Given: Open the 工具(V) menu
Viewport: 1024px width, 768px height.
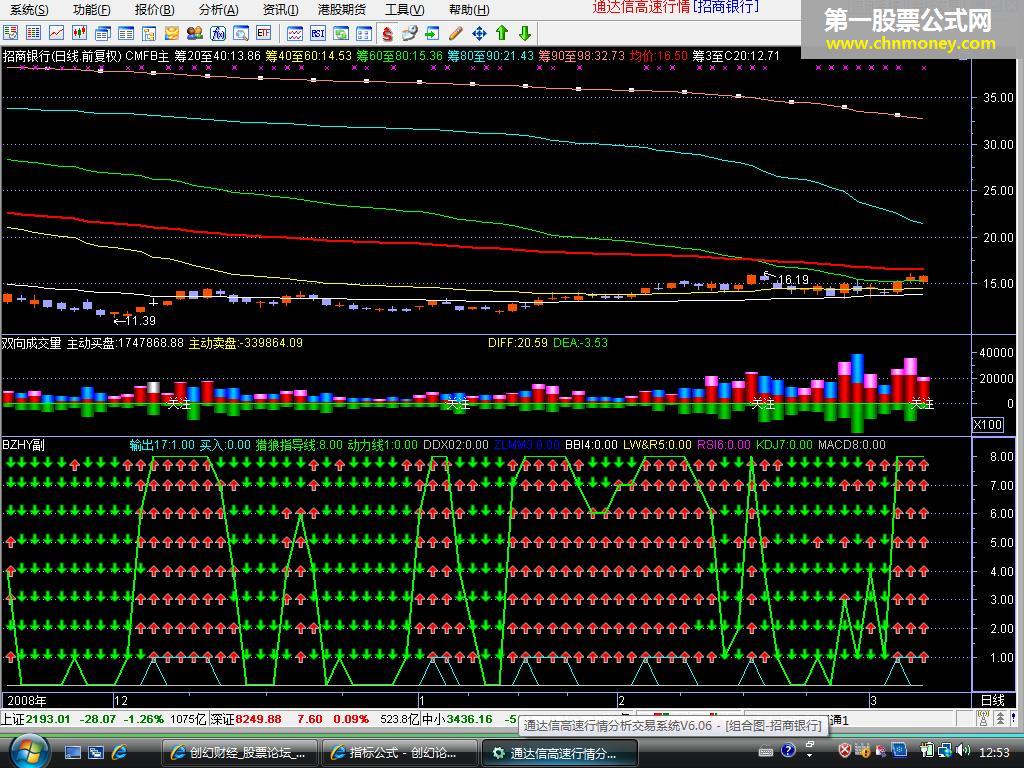Looking at the screenshot, I should [x=404, y=10].
